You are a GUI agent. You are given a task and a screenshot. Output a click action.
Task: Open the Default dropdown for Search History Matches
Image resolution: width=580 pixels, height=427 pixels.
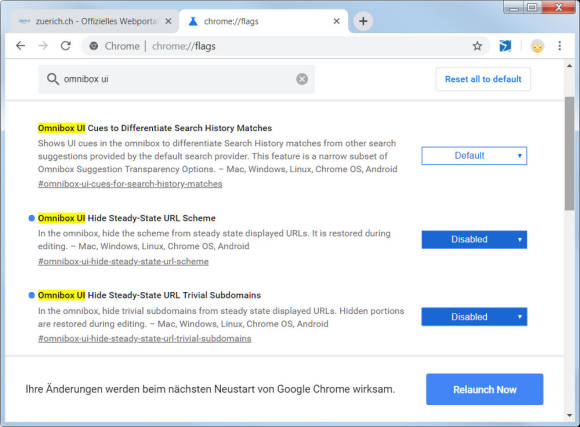(474, 156)
